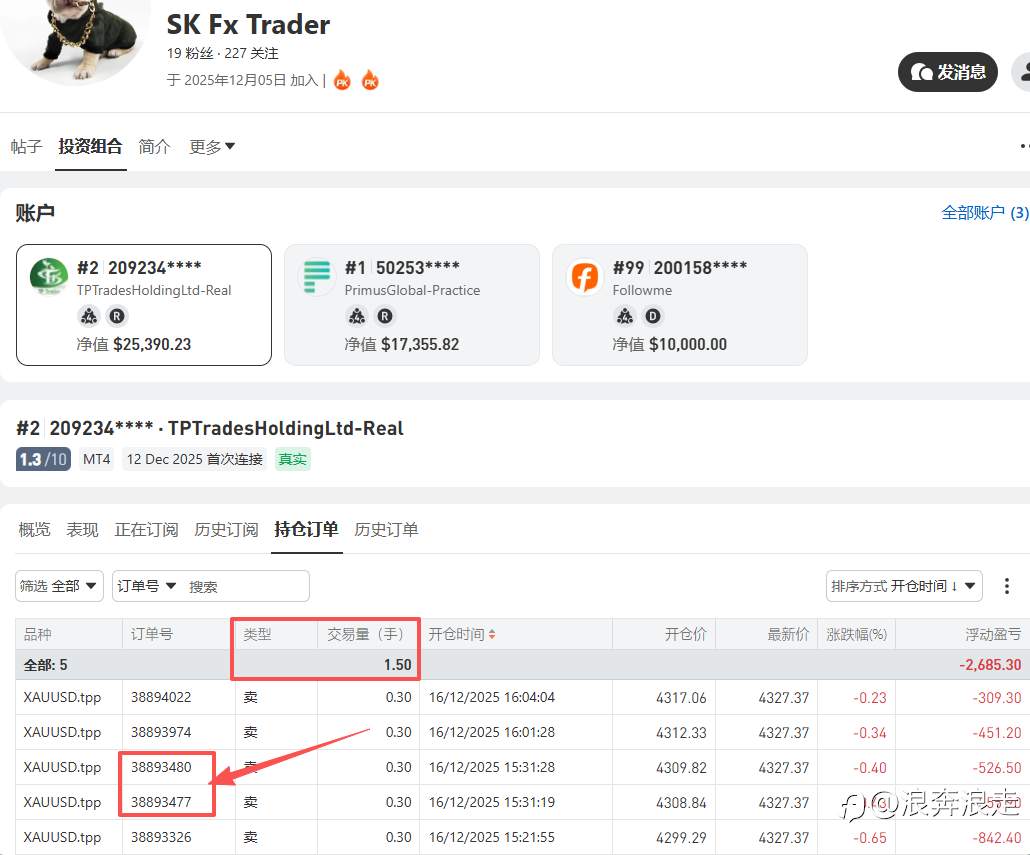
Task: Click the triangle badge icon on Followme card
Action: (x=625, y=317)
